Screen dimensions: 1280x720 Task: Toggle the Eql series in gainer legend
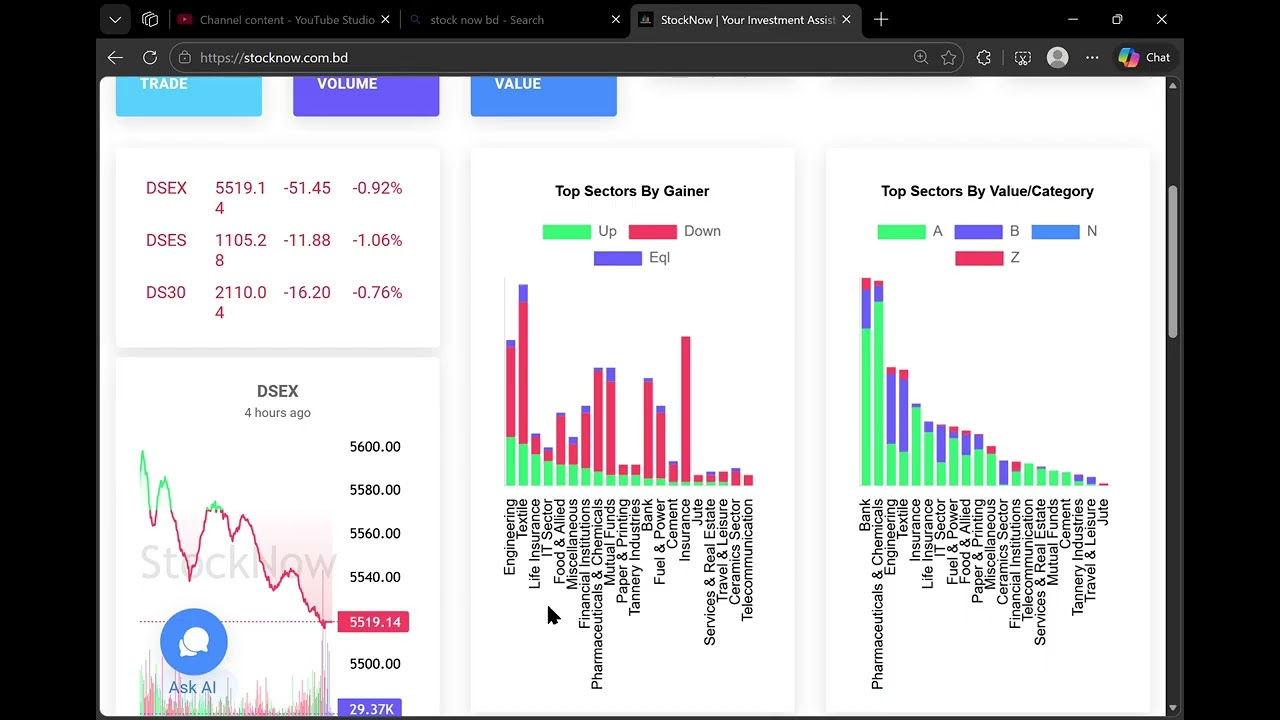coord(632,258)
